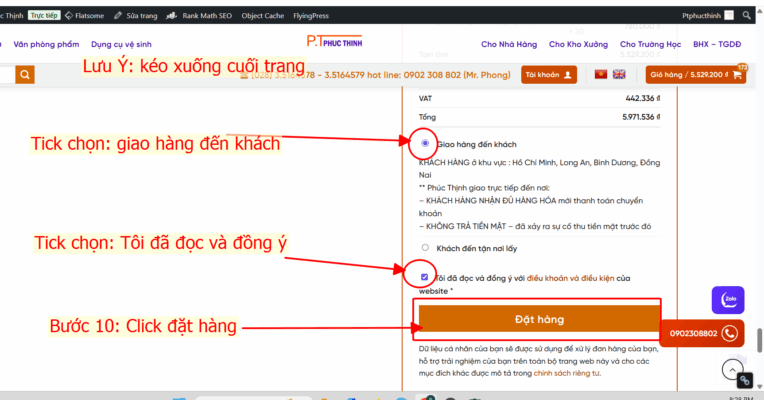
Task: Select 'Khách đến tận nơi lấy' radio option
Action: point(426,247)
